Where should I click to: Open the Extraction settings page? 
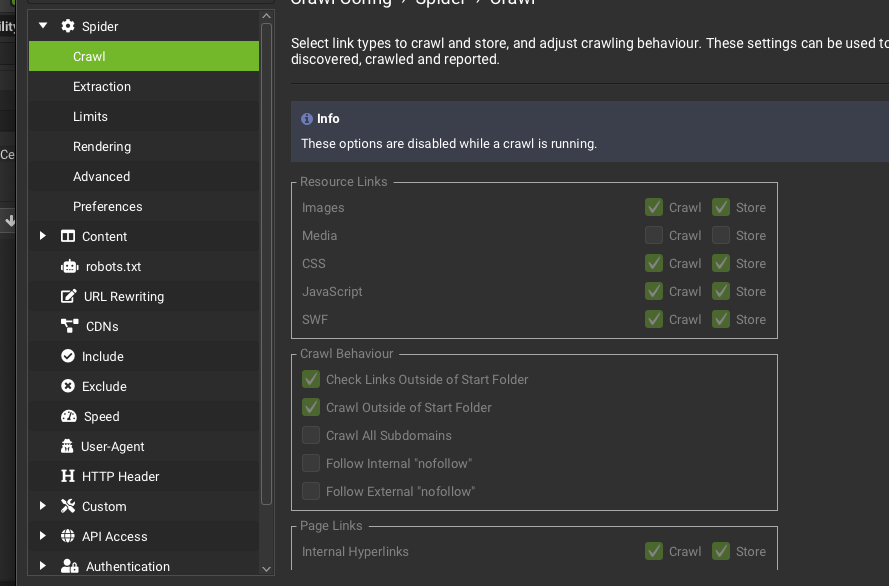pos(102,87)
